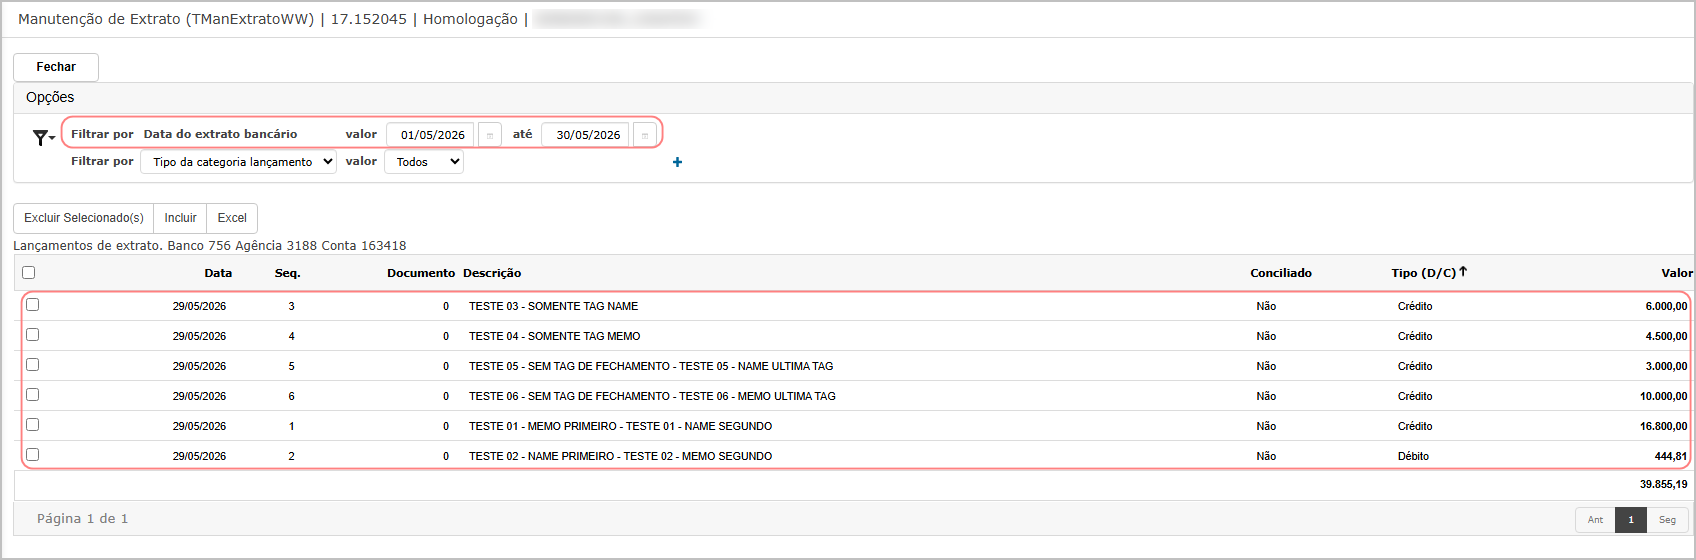The height and width of the screenshot is (560, 1696).
Task: Check the row TESTE 03 - SOMENTE TAG NAME
Action: pos(32,305)
